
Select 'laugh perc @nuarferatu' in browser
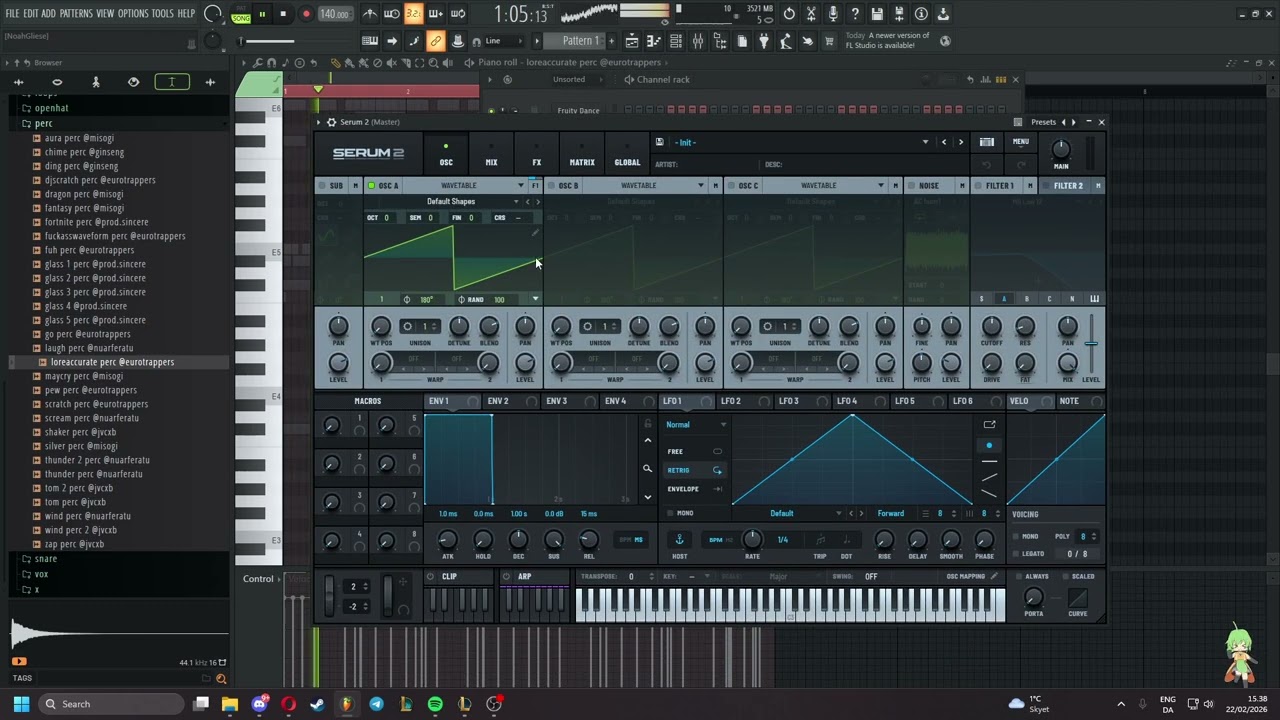point(89,348)
